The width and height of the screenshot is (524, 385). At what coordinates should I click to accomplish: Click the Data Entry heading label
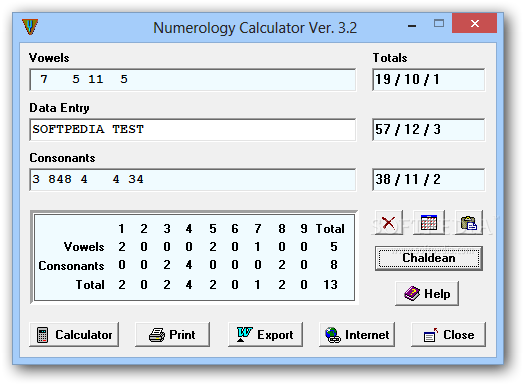[59, 108]
